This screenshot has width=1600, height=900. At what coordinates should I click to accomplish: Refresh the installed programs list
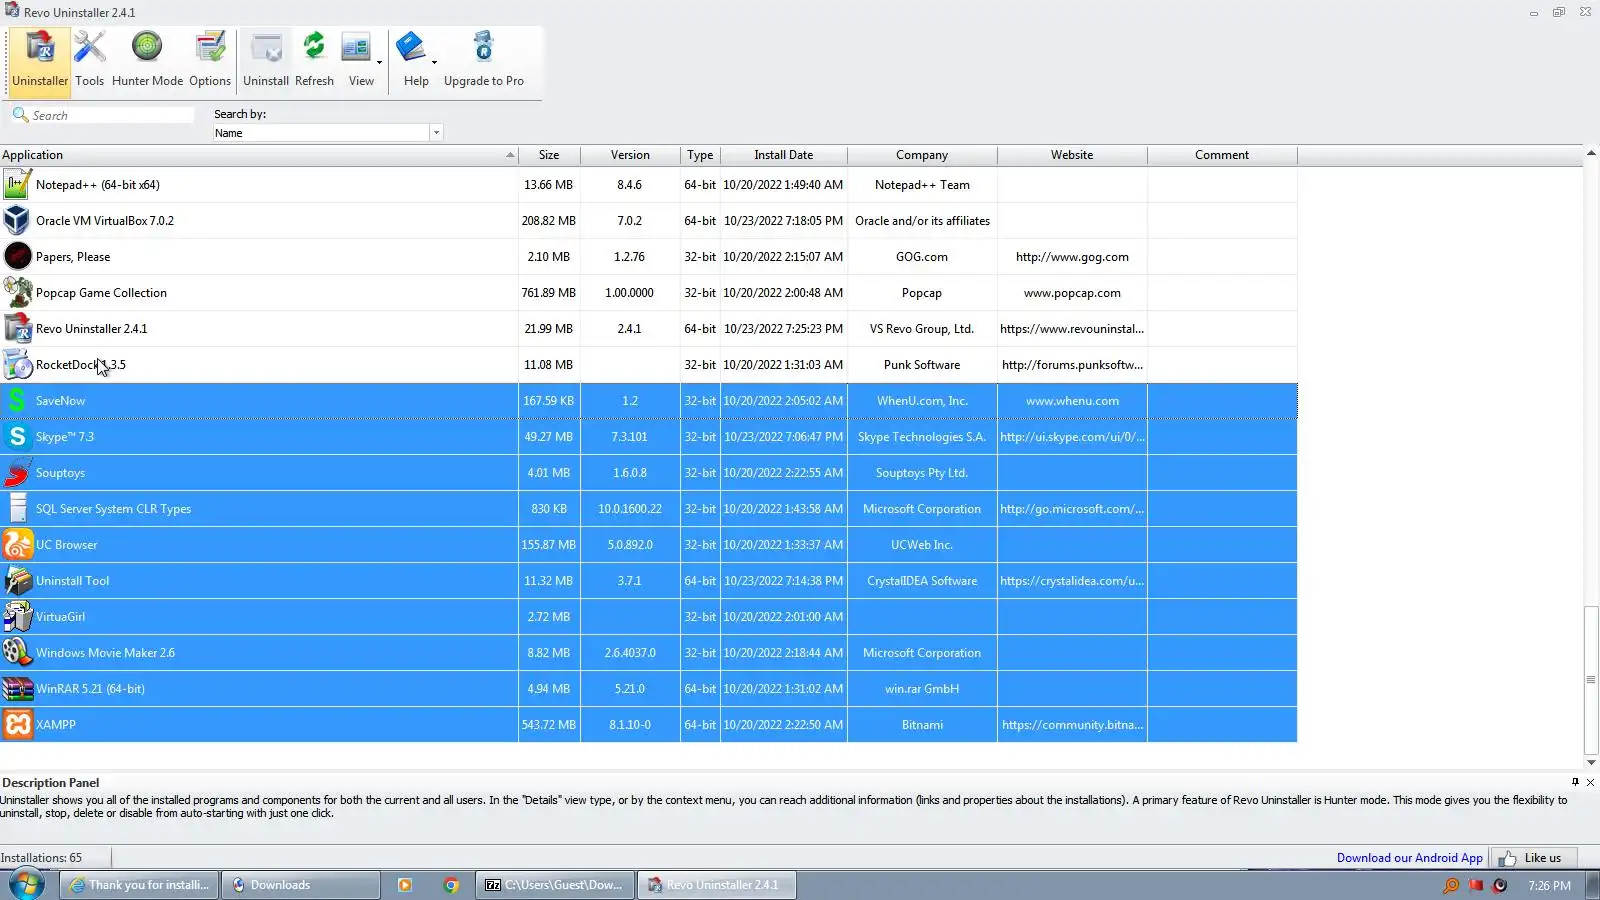click(x=314, y=61)
